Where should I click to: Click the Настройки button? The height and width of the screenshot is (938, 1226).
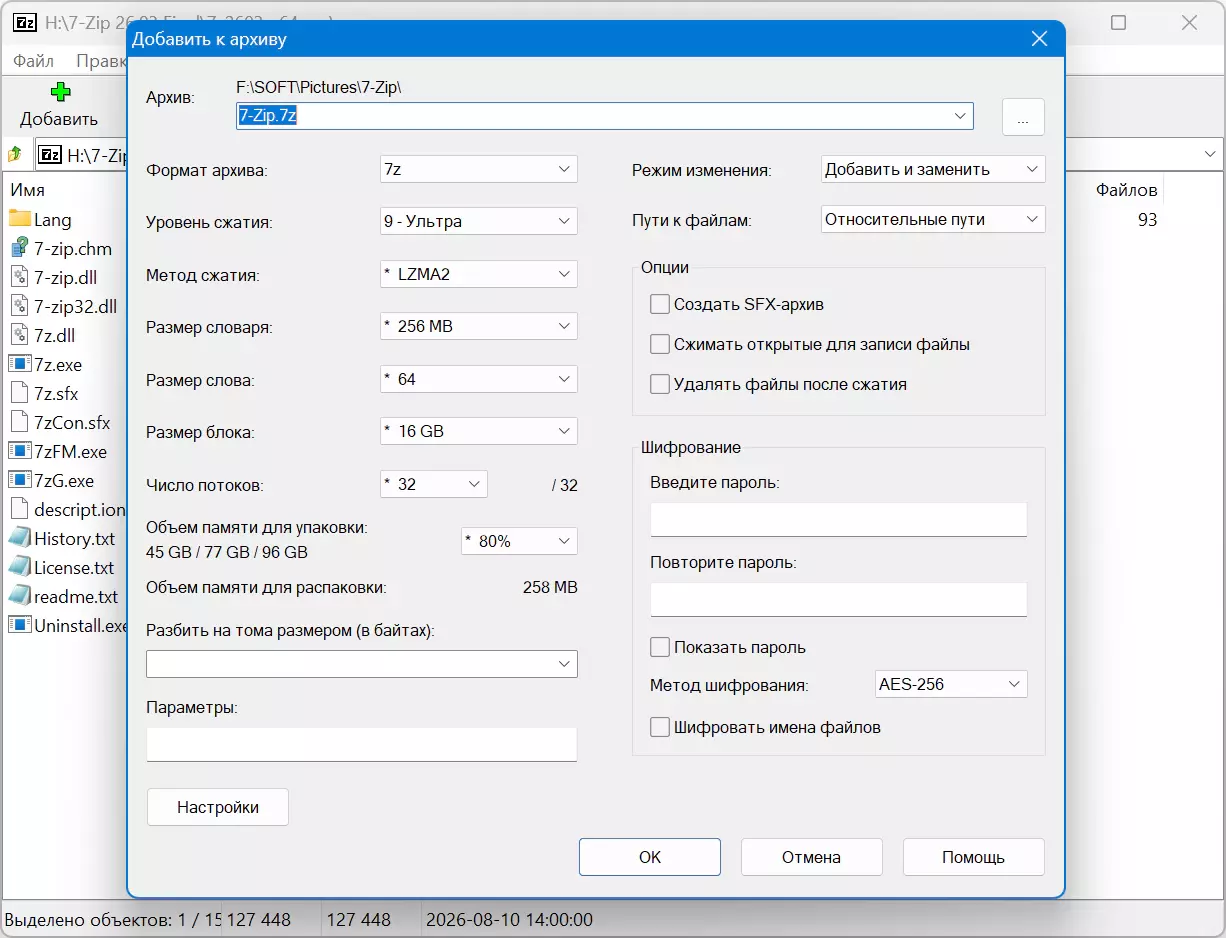[x=218, y=807]
